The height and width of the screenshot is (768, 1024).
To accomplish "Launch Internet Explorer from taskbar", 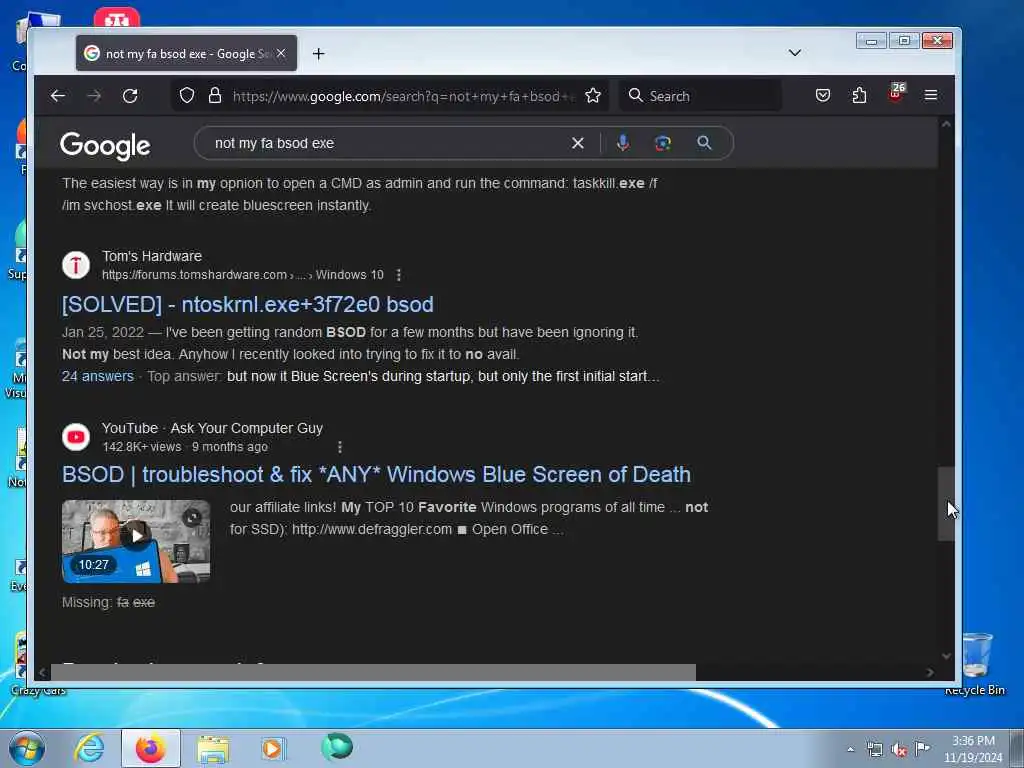I will [x=89, y=748].
